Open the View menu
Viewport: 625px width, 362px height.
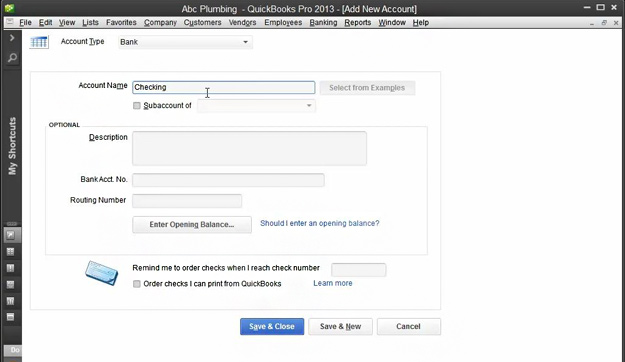67,22
